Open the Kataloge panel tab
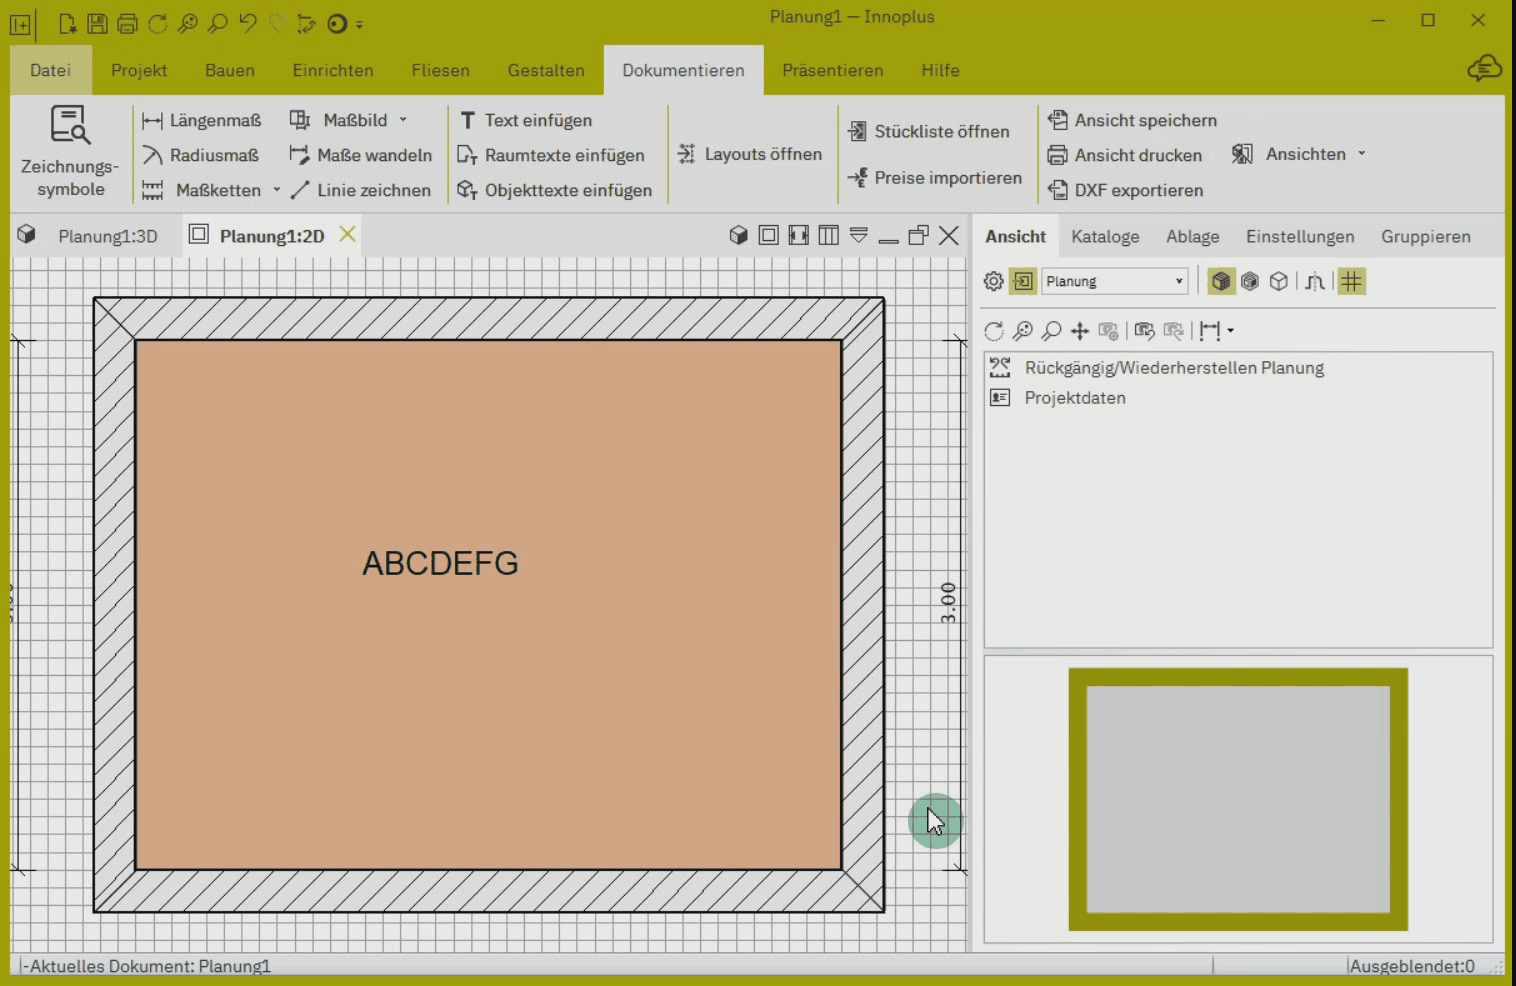 [x=1105, y=237]
